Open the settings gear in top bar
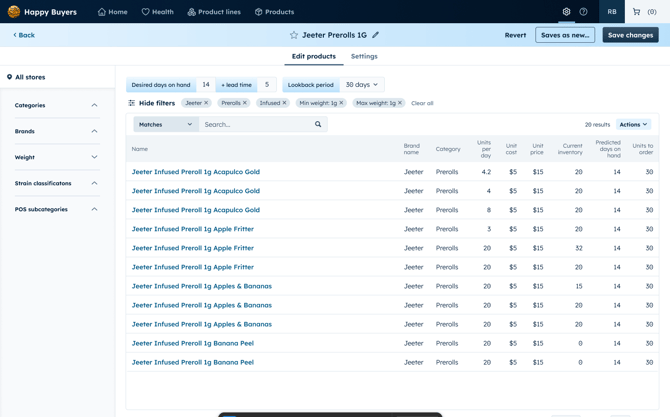This screenshot has width=670, height=417. pyautogui.click(x=566, y=12)
